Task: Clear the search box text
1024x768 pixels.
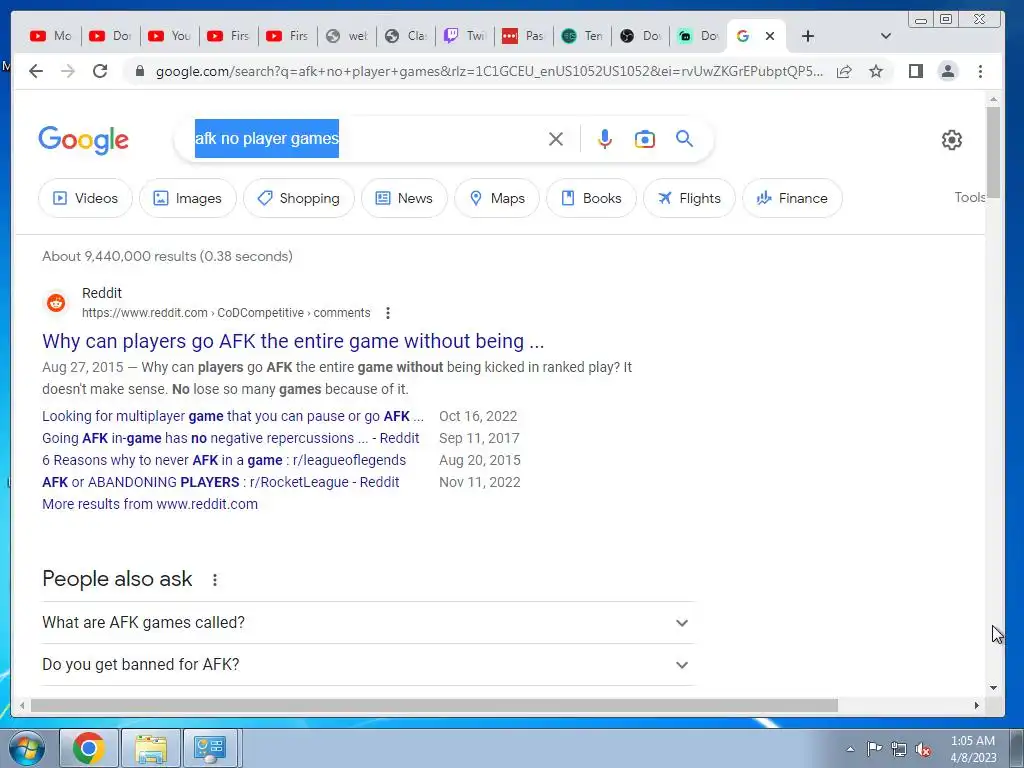Action: click(x=556, y=139)
